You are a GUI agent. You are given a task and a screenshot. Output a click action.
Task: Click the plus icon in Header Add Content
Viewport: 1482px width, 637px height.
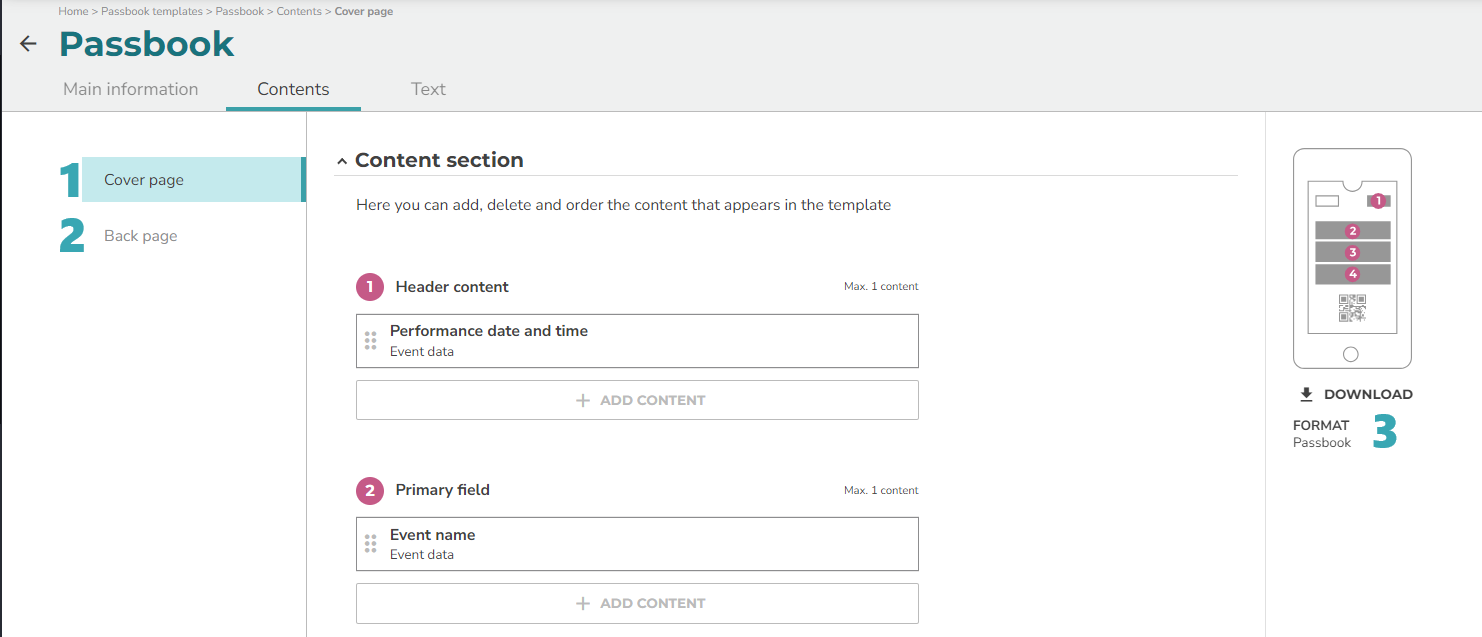[x=583, y=400]
